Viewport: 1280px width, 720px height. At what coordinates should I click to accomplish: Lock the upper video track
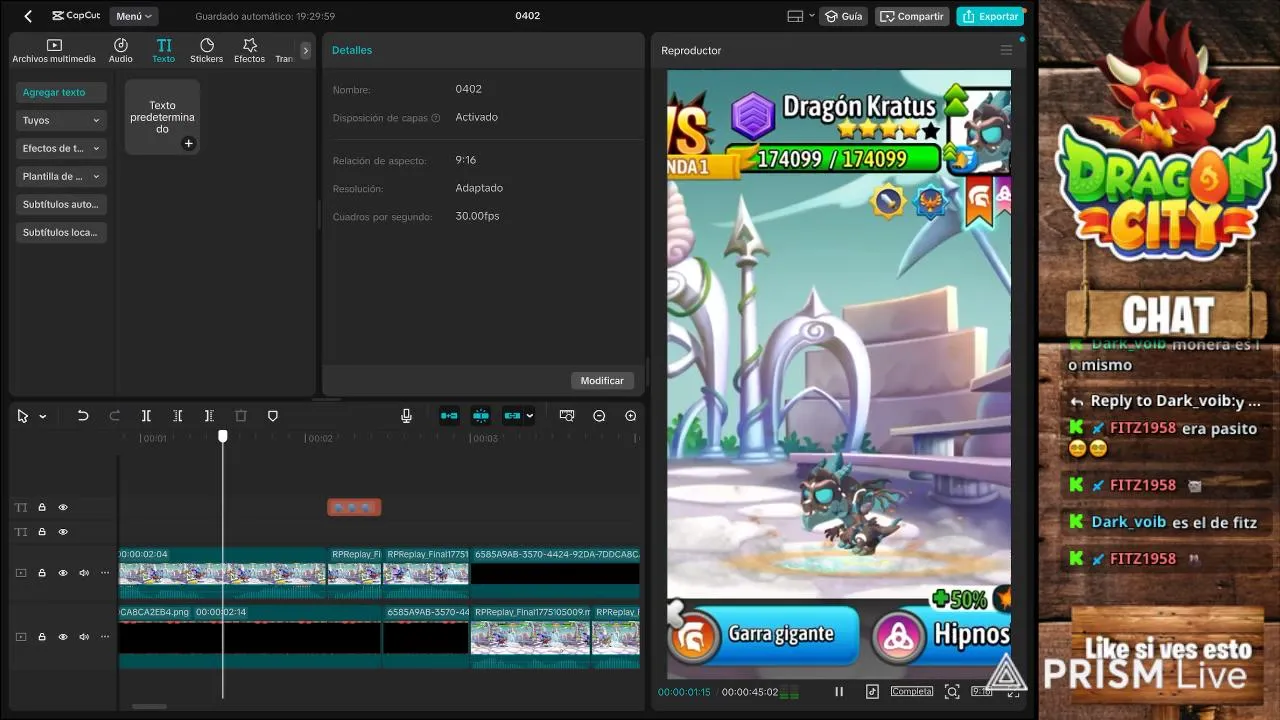(x=42, y=573)
